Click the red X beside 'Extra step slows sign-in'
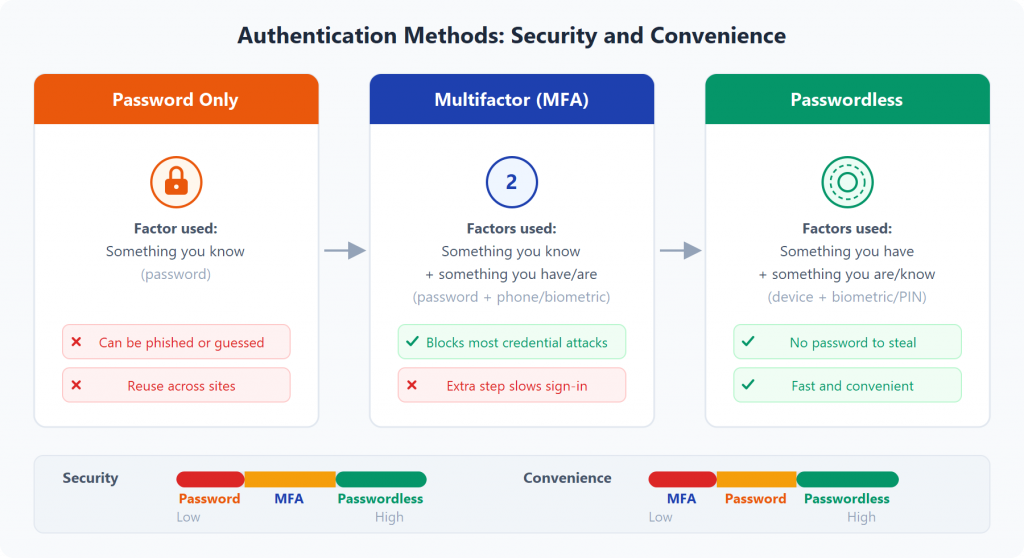 click(411, 385)
